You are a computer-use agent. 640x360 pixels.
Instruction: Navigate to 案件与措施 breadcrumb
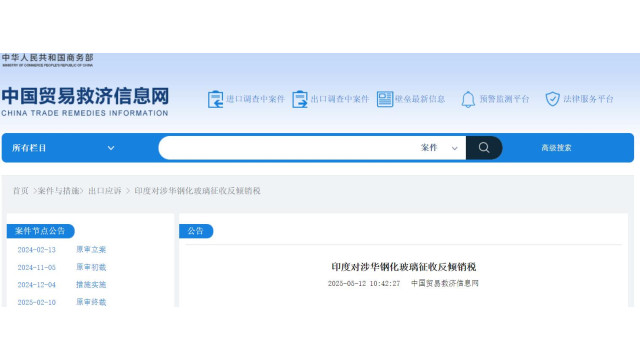click(58, 191)
